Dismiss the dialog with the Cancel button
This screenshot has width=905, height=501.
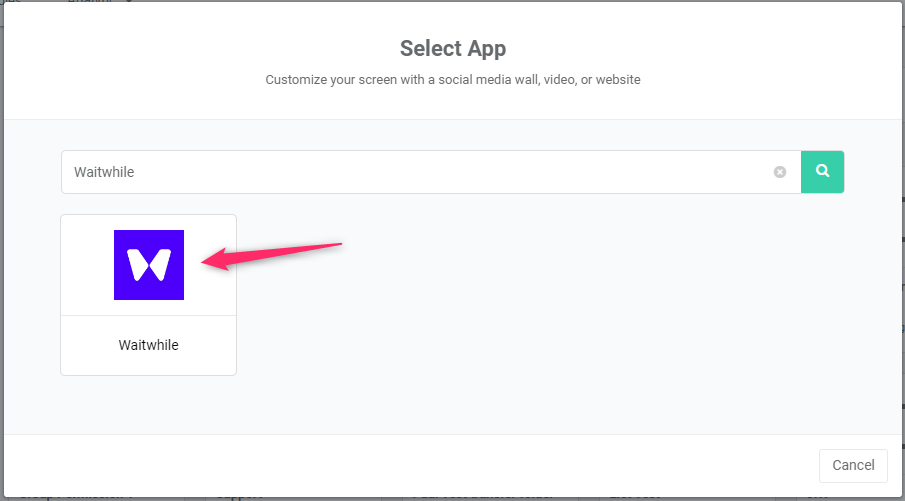tap(853, 465)
